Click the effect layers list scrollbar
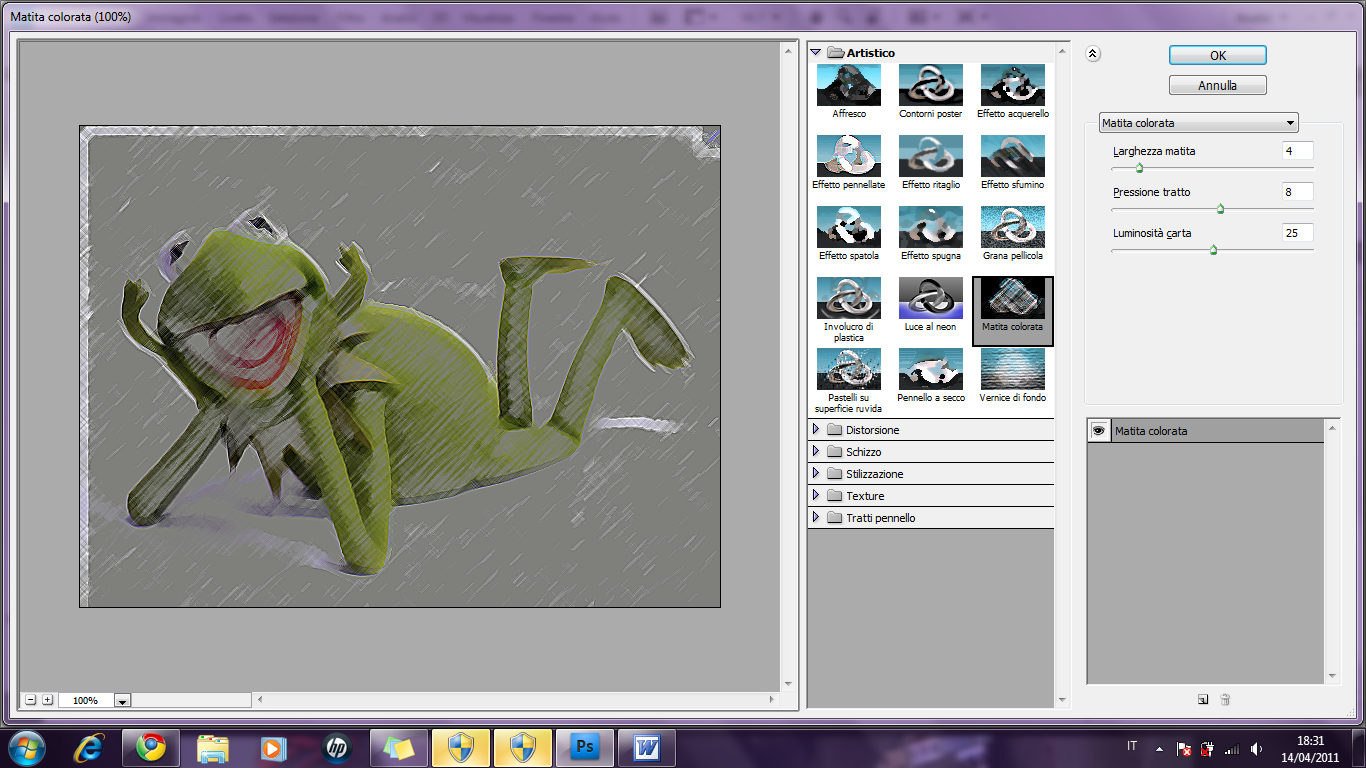The image size is (1366, 769). pyautogui.click(x=1332, y=552)
